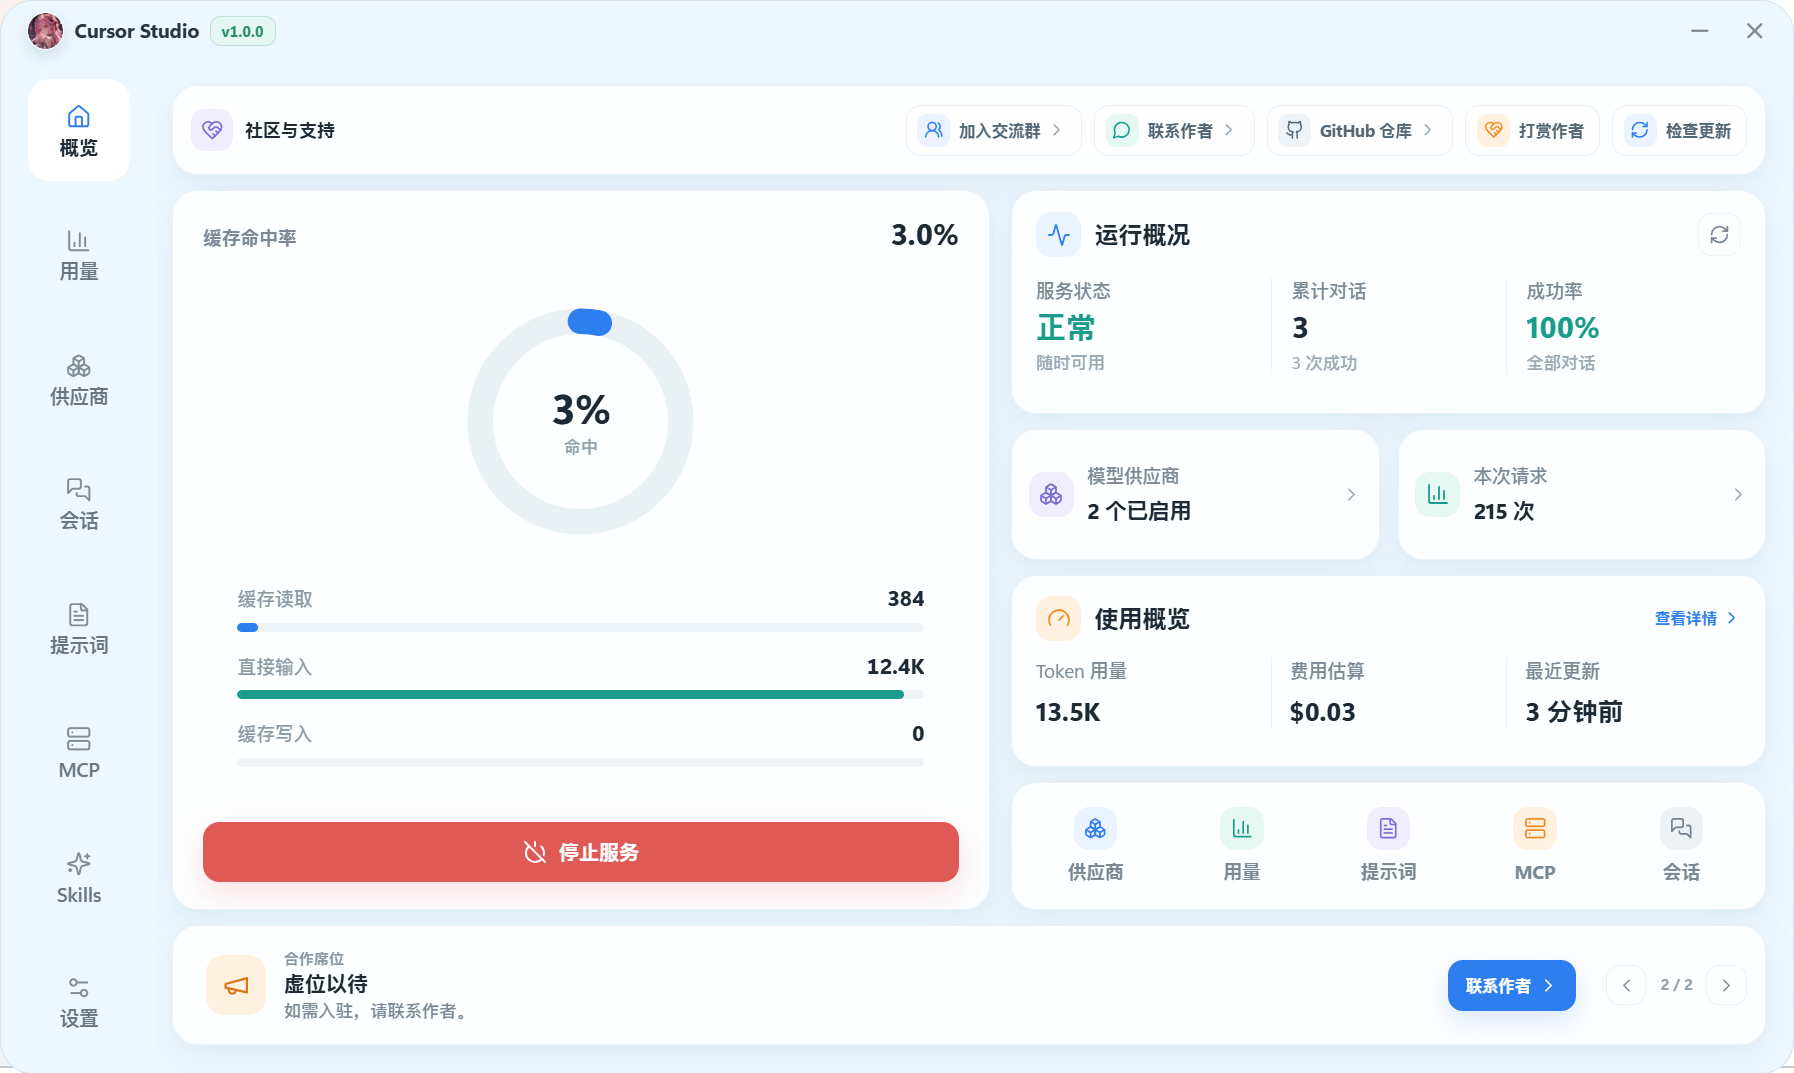This screenshot has width=1794, height=1073.
Task: Click the power icon in 停止服务
Action: [x=535, y=852]
